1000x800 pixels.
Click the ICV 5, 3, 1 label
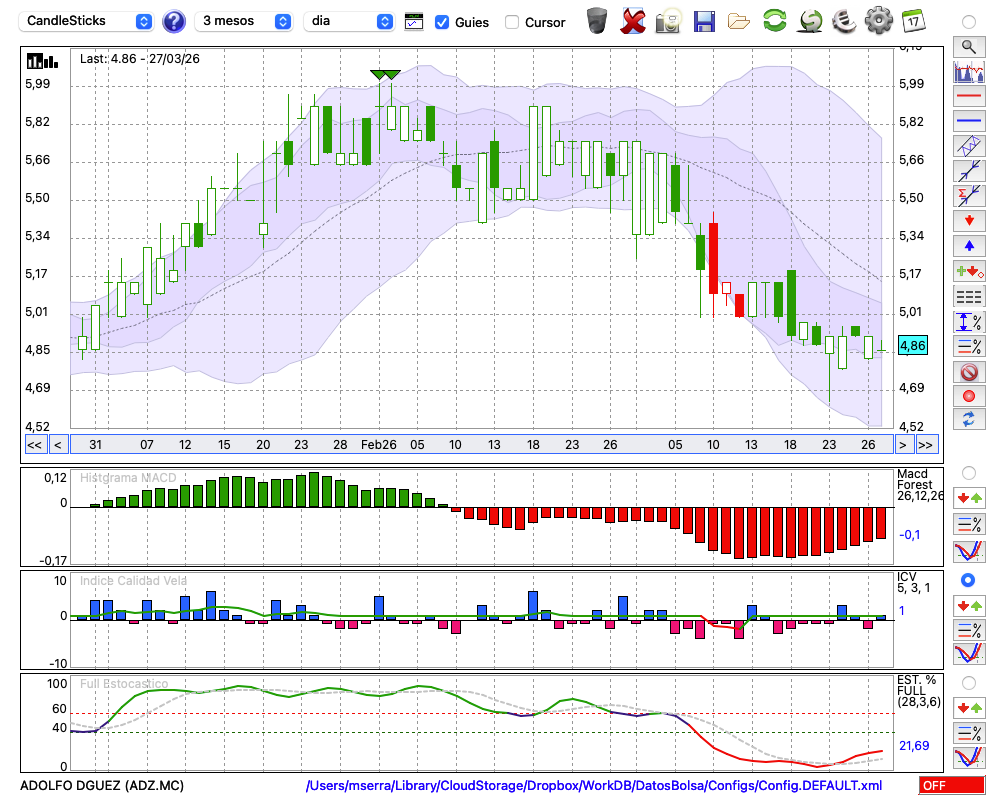(x=913, y=582)
